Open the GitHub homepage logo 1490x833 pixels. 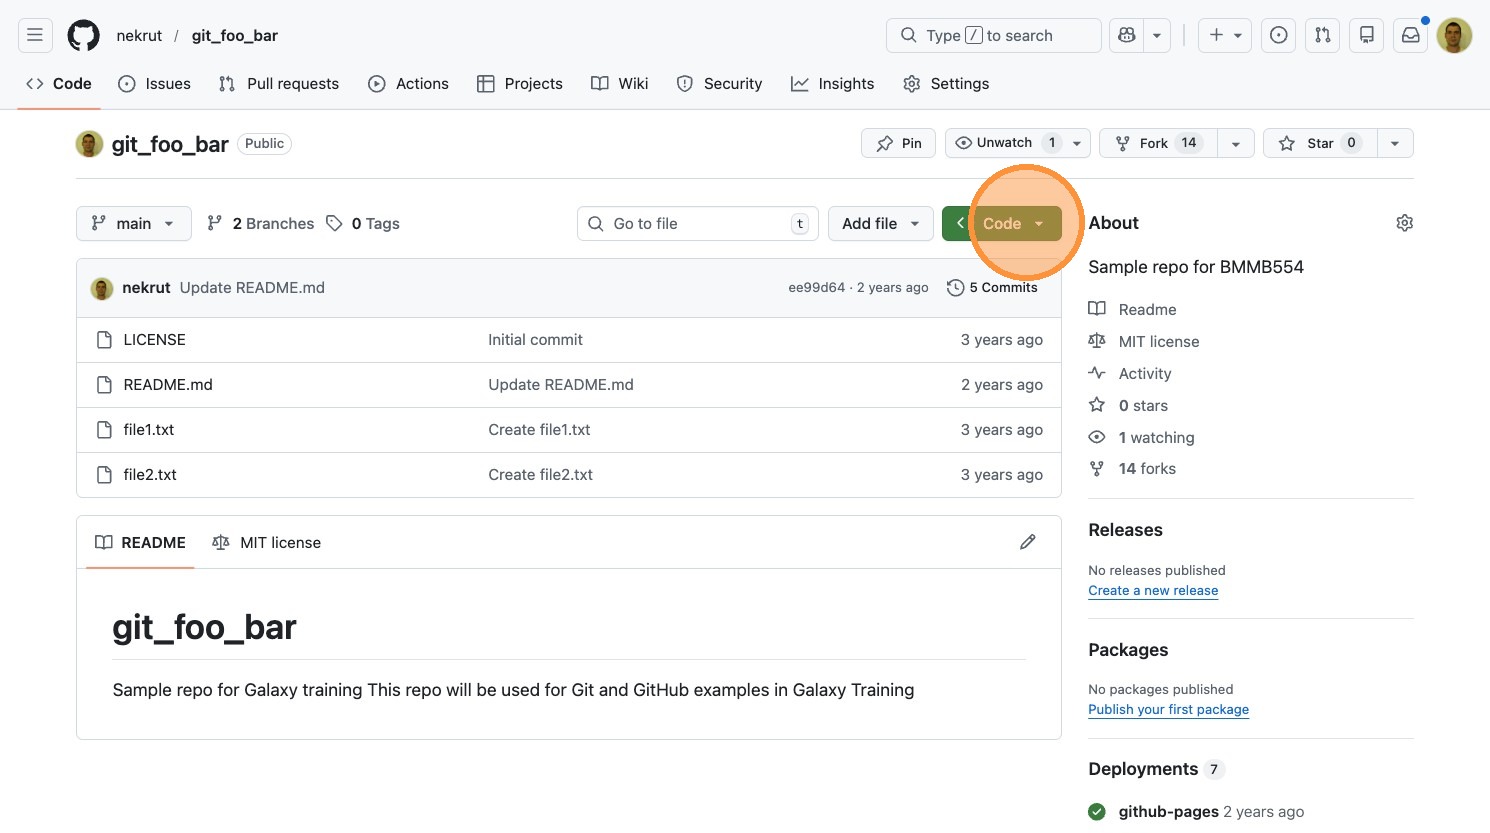(x=83, y=36)
